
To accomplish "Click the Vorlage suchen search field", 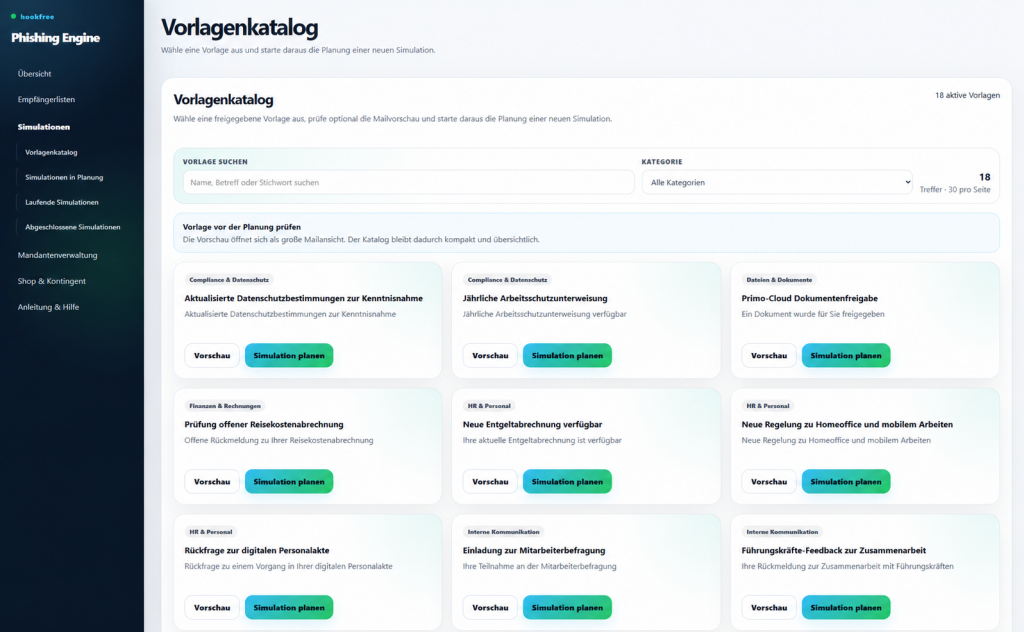I will (x=409, y=182).
